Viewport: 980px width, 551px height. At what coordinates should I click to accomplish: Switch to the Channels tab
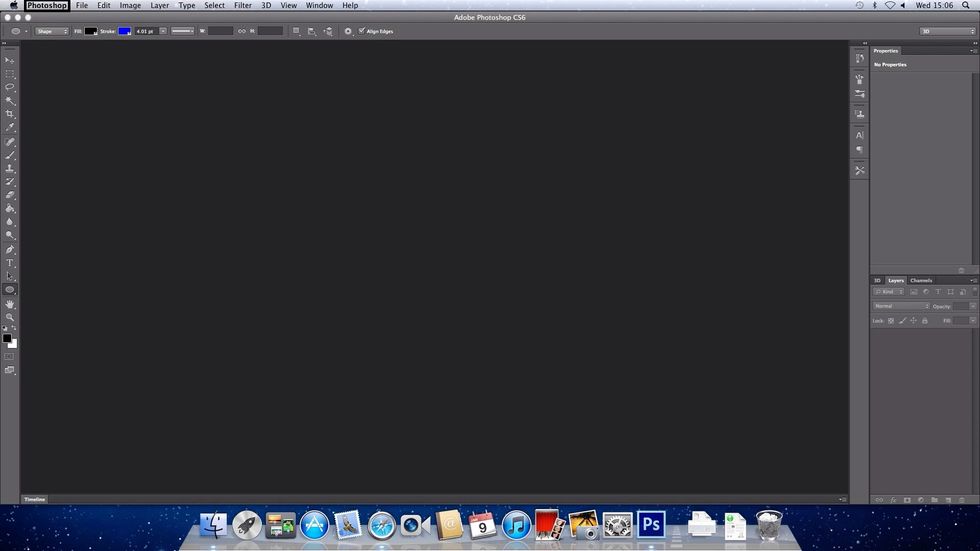921,280
